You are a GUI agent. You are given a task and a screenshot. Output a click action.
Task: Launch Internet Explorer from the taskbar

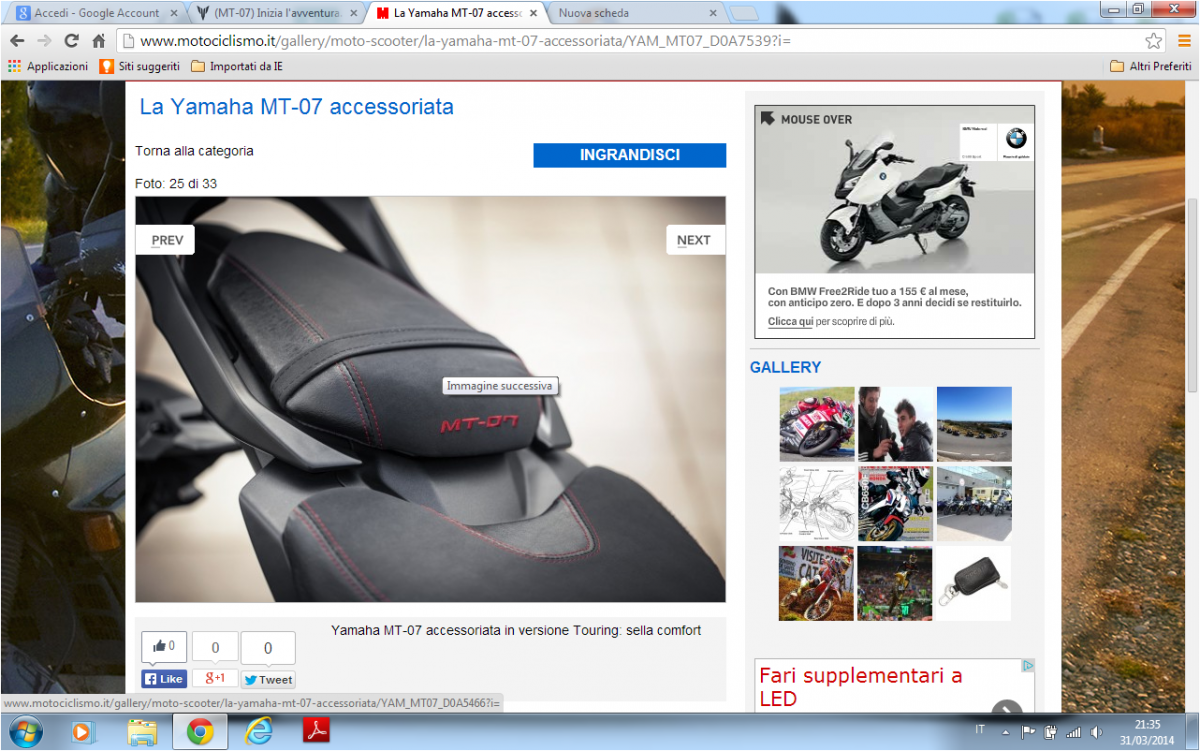(258, 732)
